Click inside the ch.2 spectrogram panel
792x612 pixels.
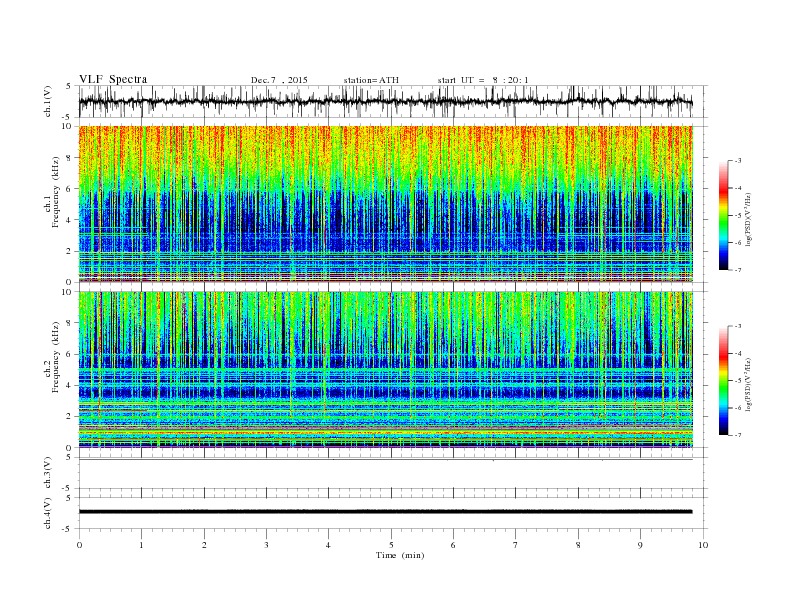click(x=385, y=370)
